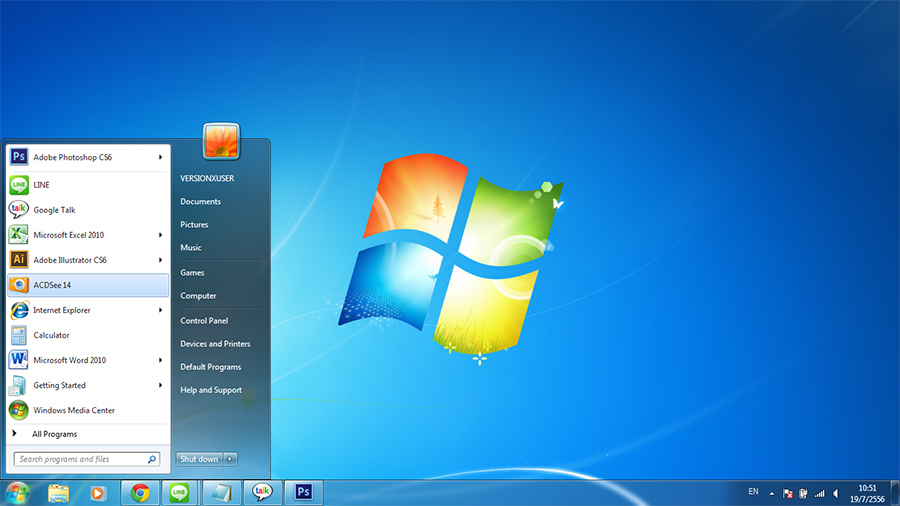The width and height of the screenshot is (900, 506).
Task: Open Documents from Start menu
Action: [200, 201]
